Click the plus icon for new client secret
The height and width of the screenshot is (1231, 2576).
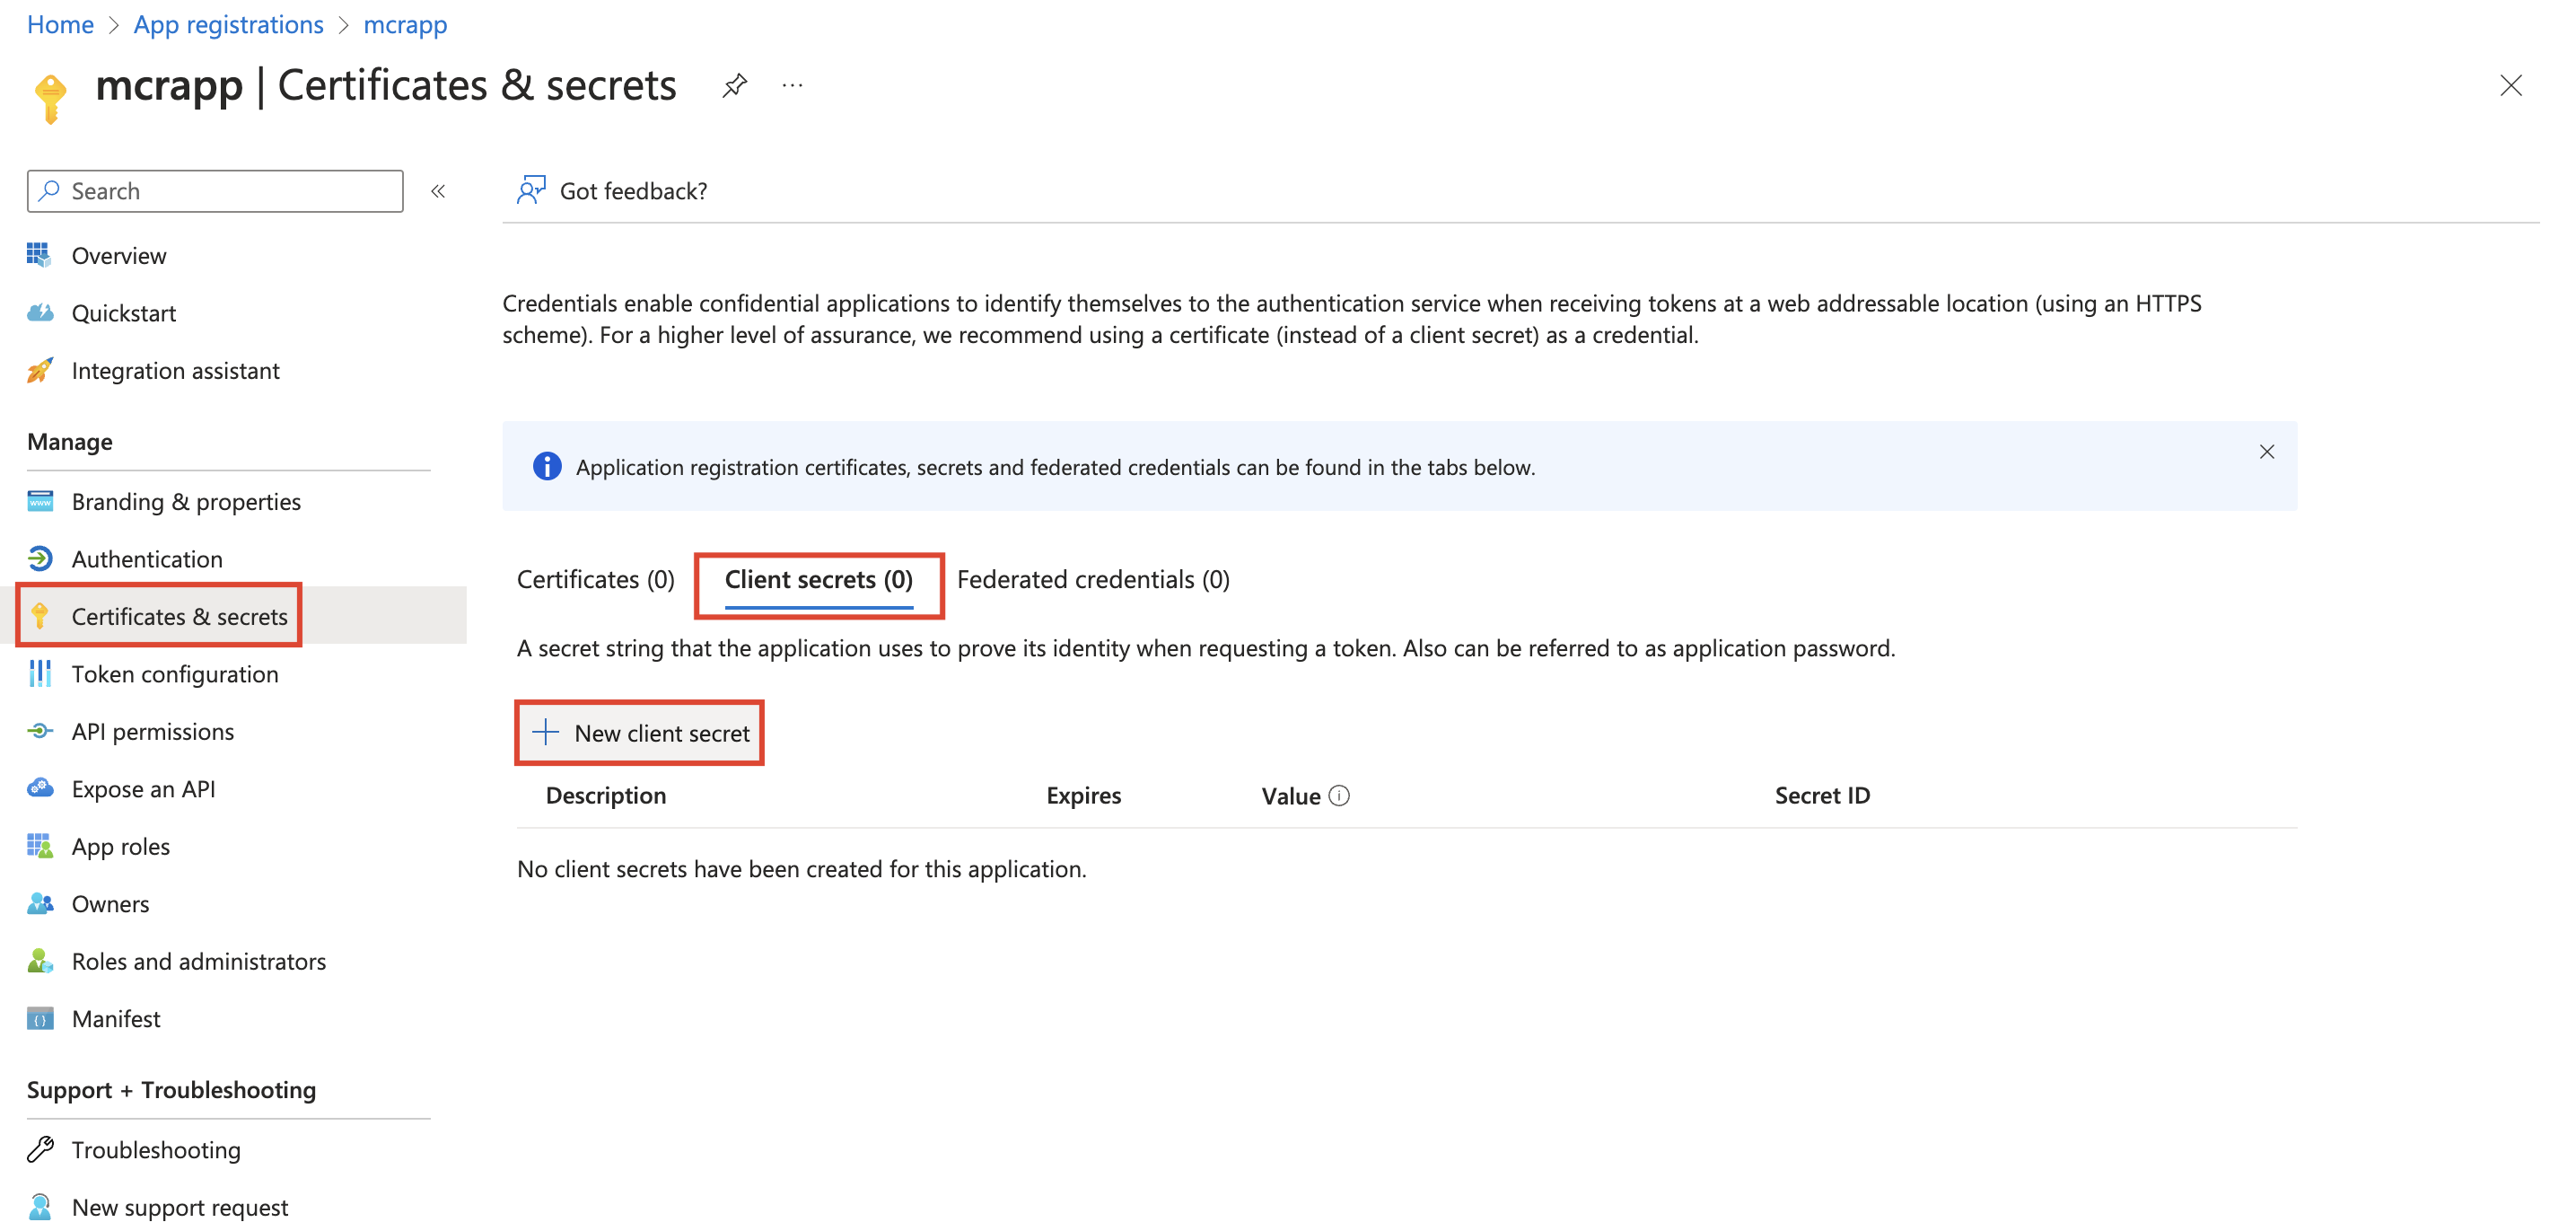pyautogui.click(x=545, y=732)
